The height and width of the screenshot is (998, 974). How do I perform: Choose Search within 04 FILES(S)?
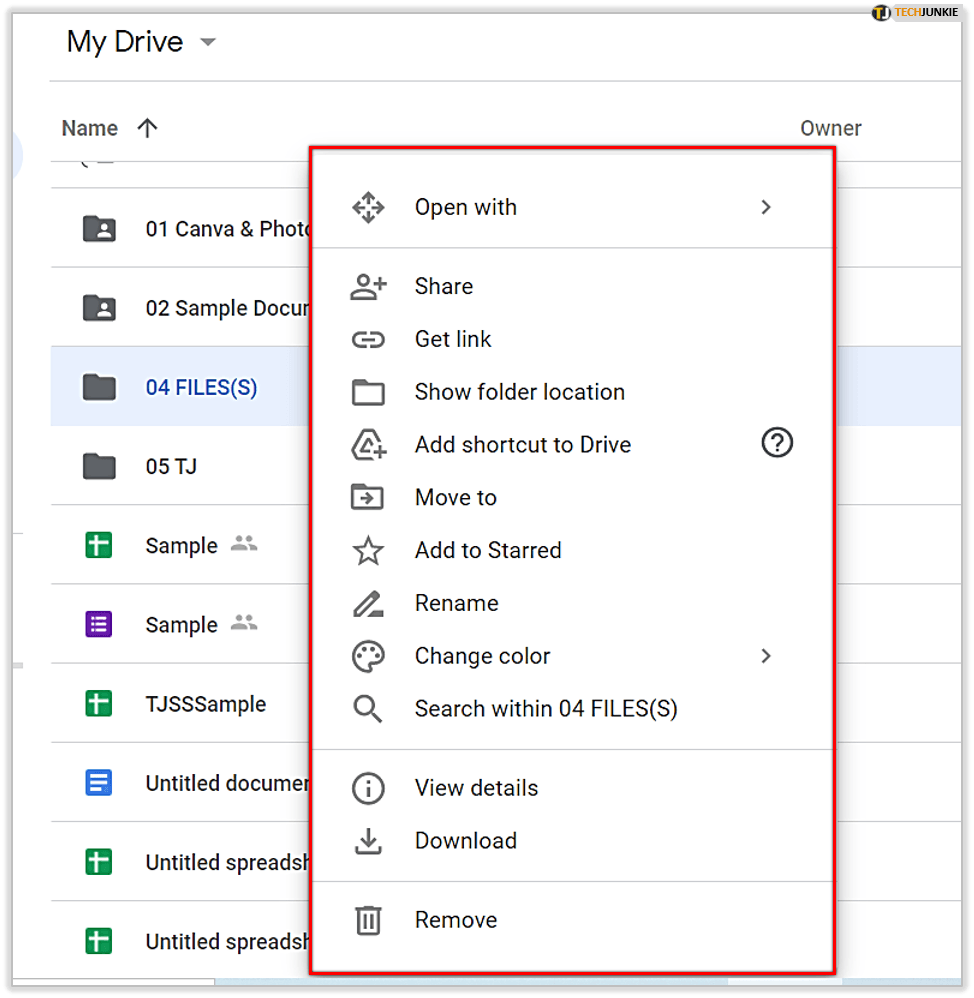click(x=545, y=709)
